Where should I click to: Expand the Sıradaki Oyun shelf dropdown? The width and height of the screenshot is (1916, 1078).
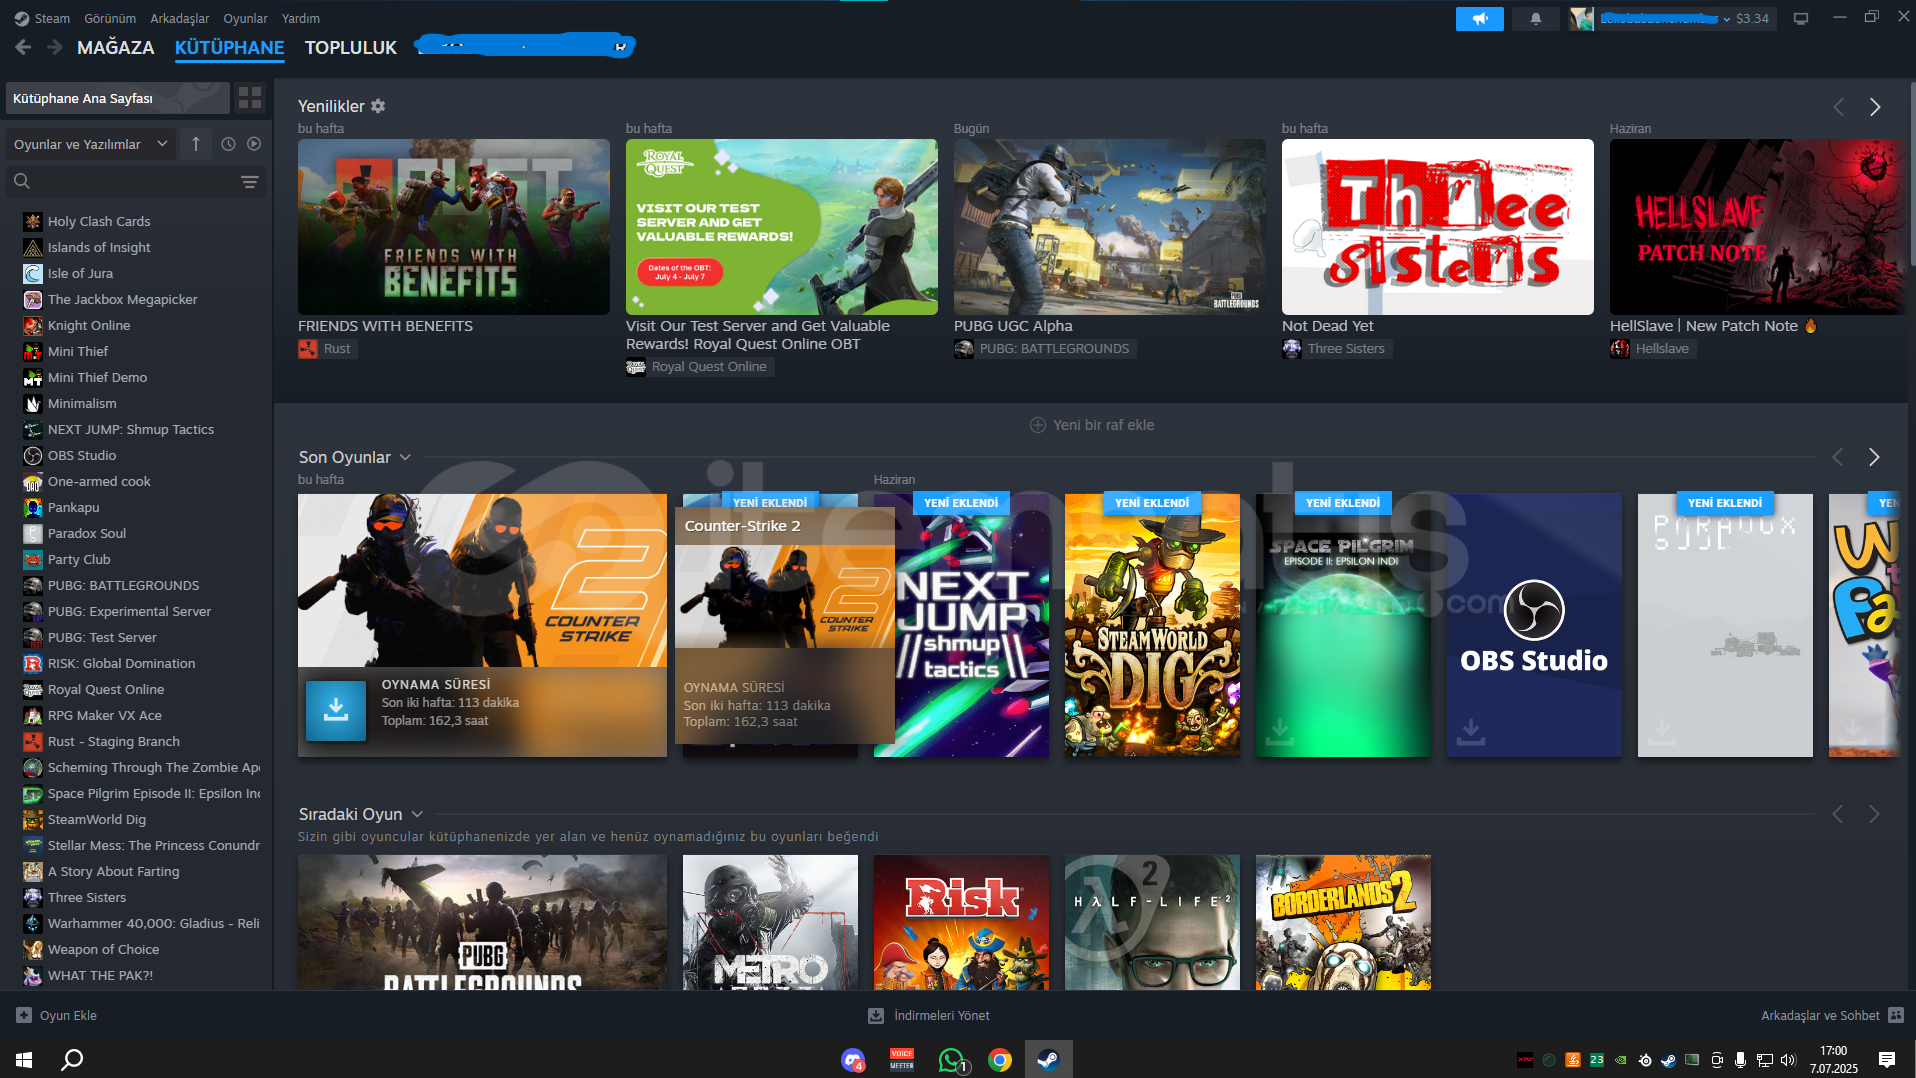(417, 814)
